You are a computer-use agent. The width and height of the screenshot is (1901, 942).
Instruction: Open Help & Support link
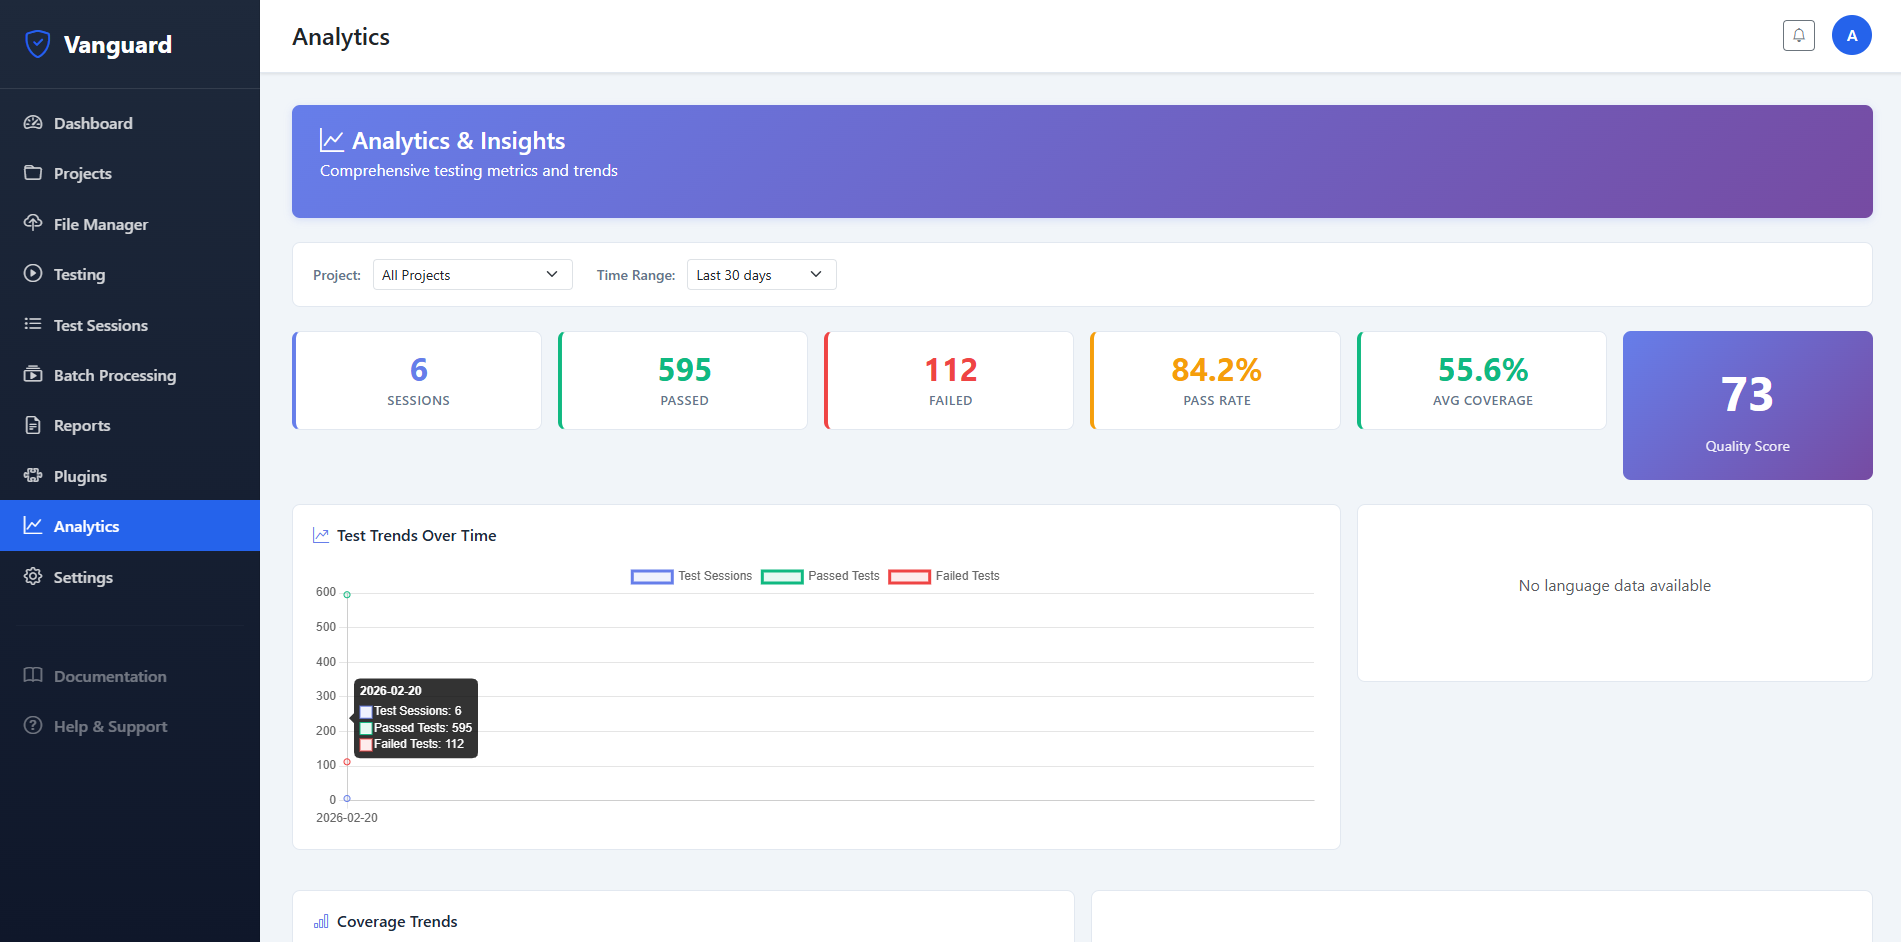[x=110, y=726]
